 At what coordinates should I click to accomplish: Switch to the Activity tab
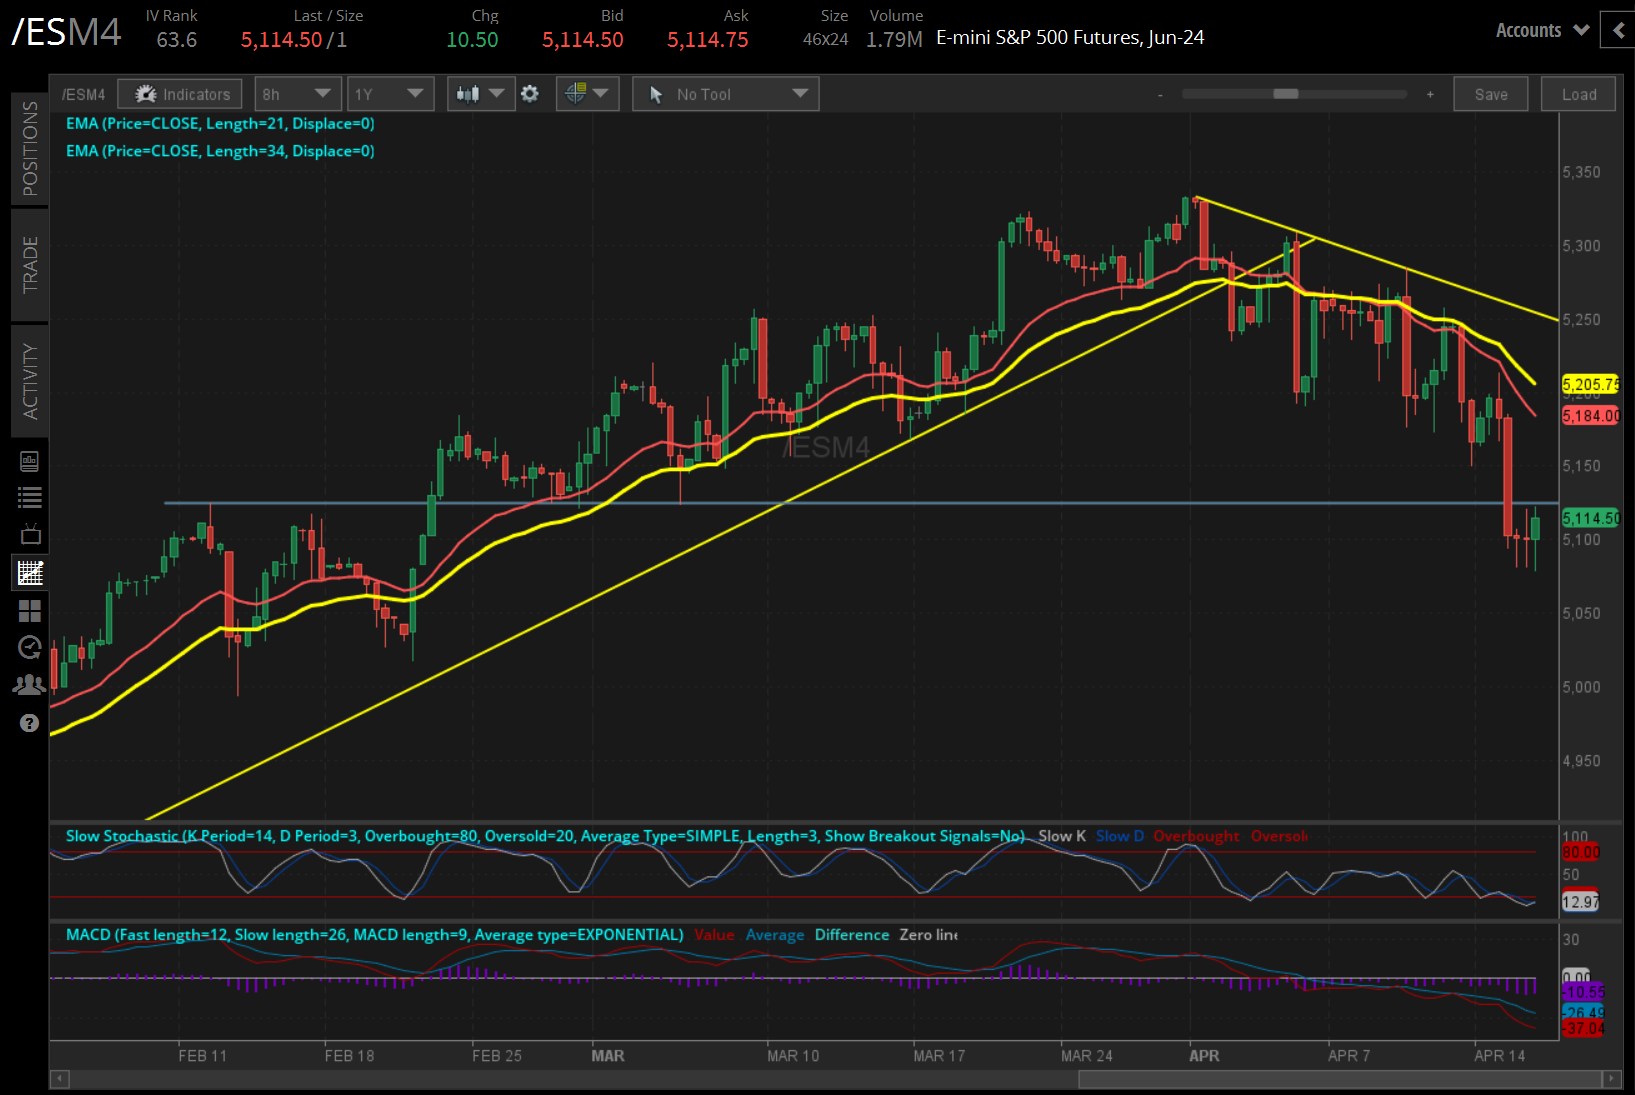click(30, 381)
